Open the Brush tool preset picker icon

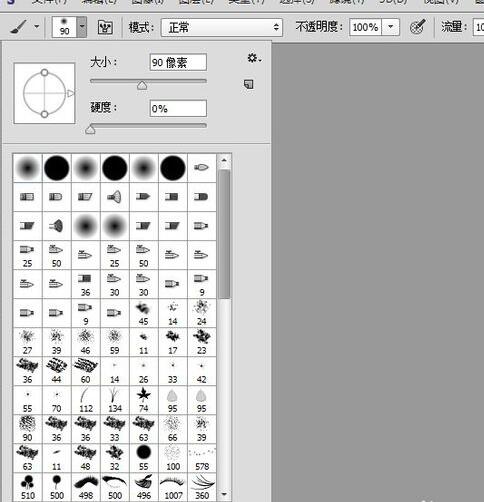point(19,27)
